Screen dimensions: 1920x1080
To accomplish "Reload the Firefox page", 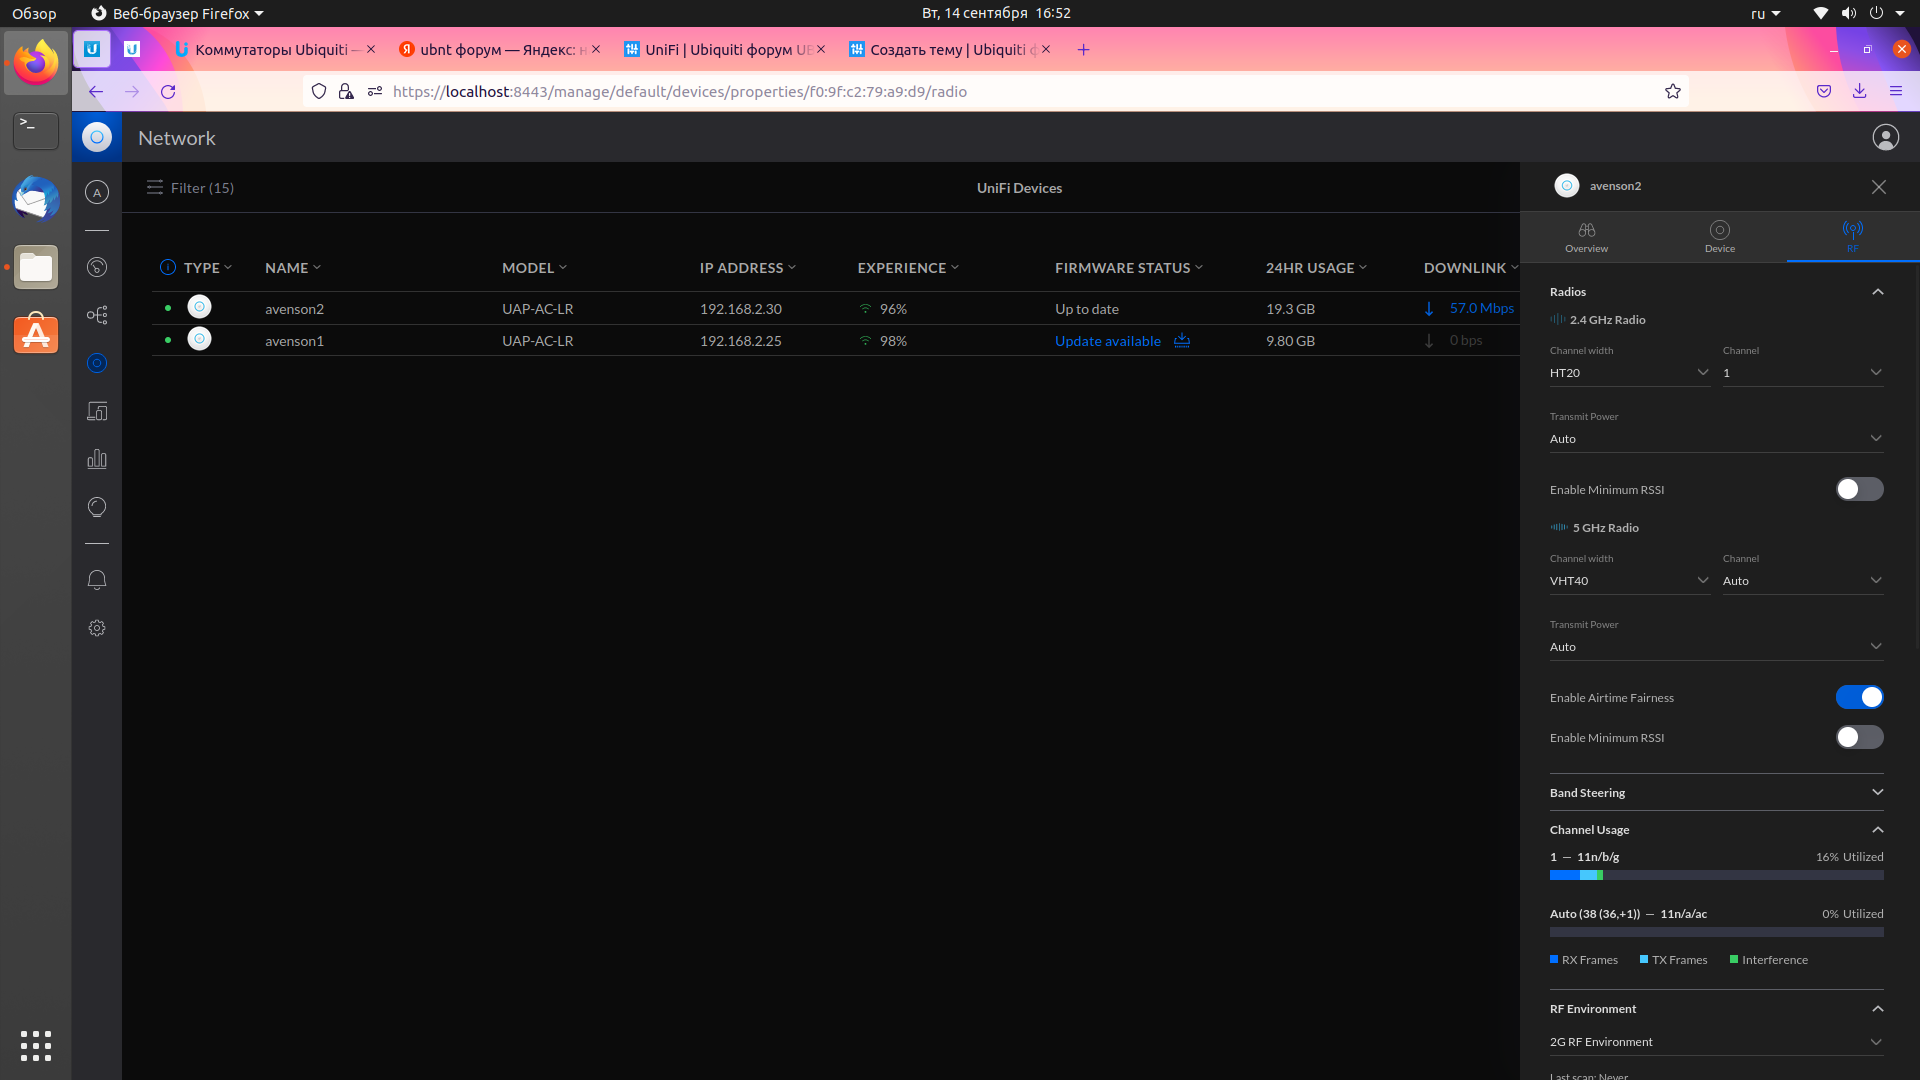I will coord(168,91).
